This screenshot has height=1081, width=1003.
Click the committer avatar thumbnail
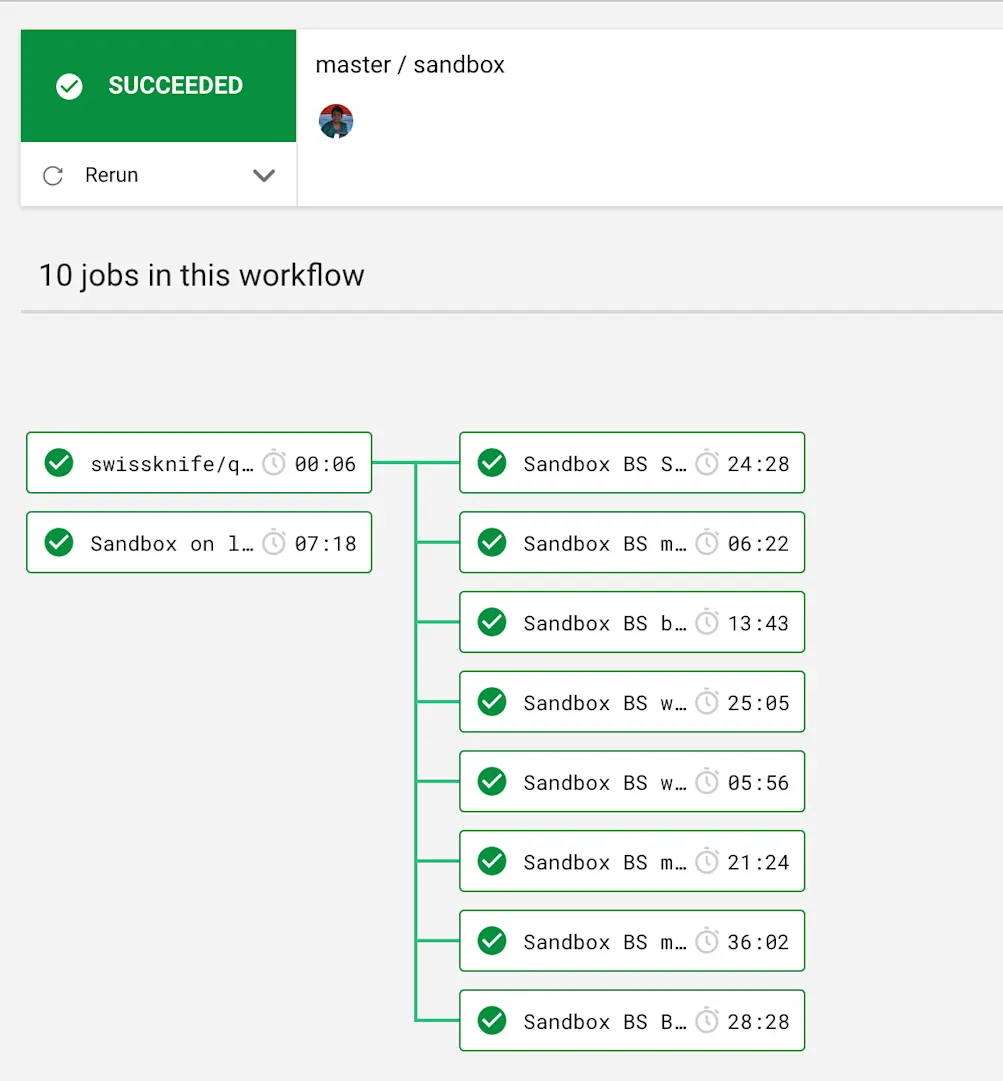pyautogui.click(x=336, y=121)
